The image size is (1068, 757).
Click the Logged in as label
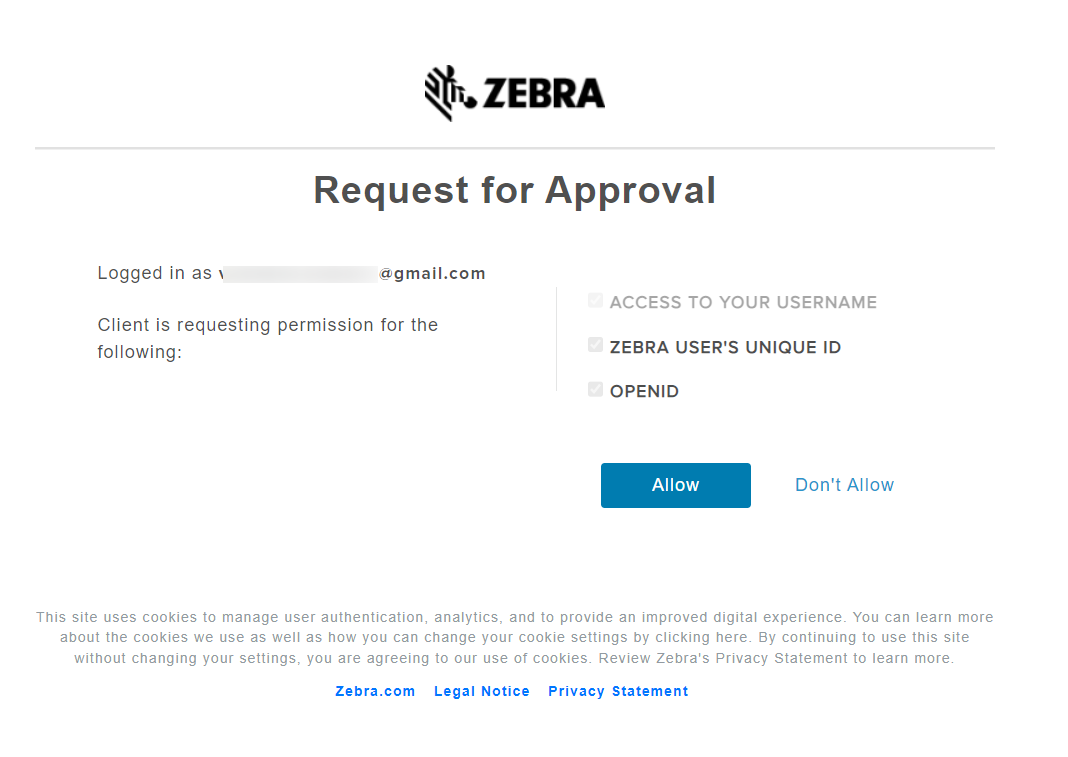coord(155,273)
